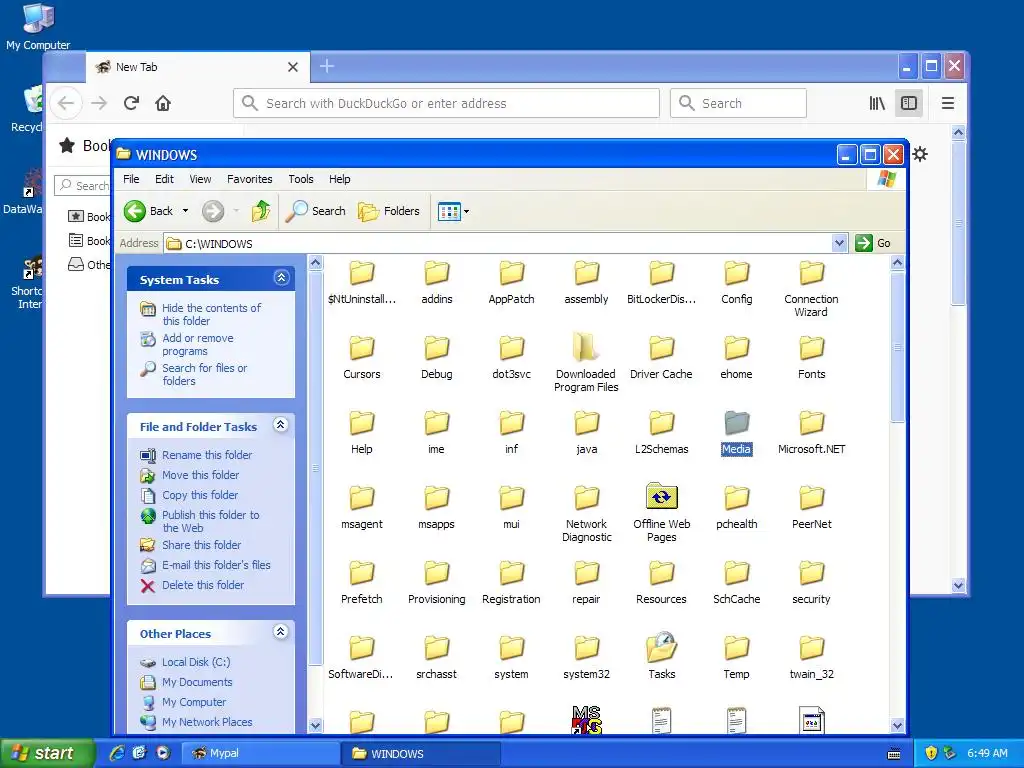Open Local Disk (C:) in Other Places
1024x768 pixels.
pyautogui.click(x=196, y=662)
